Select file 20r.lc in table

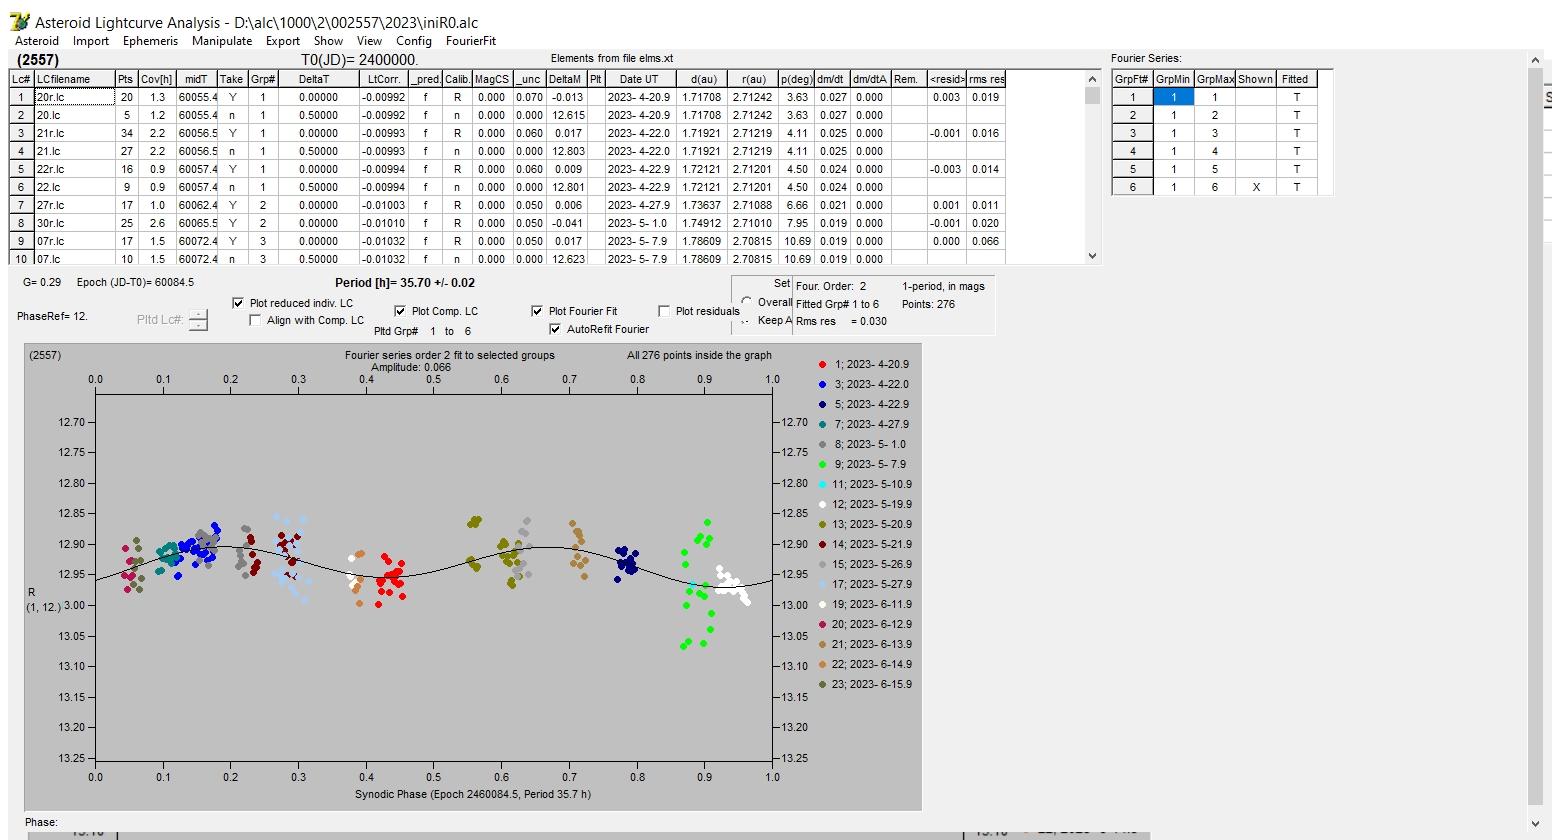(x=74, y=97)
